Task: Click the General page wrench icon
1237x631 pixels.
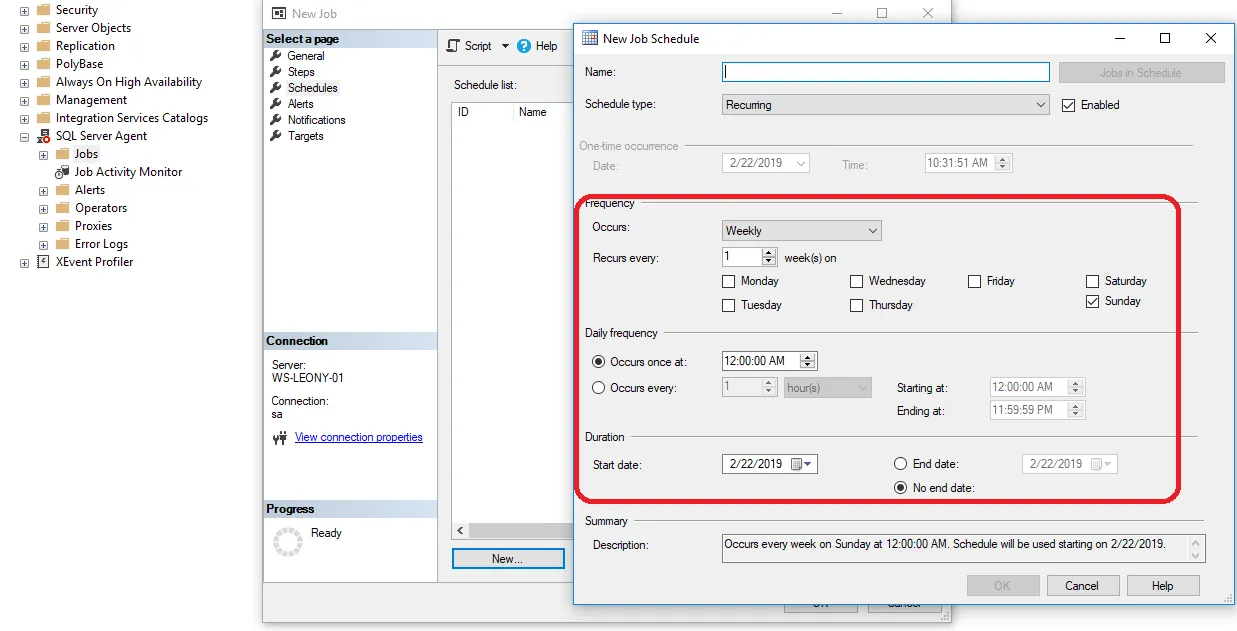Action: coord(276,56)
